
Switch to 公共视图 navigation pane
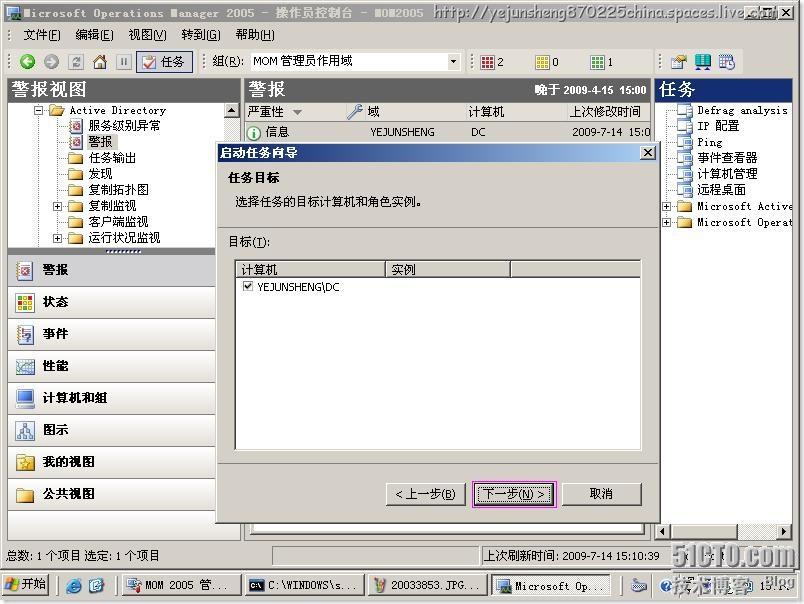112,494
